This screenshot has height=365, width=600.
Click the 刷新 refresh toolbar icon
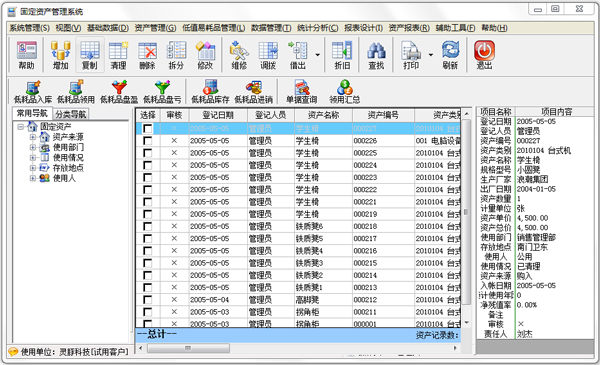tap(450, 55)
